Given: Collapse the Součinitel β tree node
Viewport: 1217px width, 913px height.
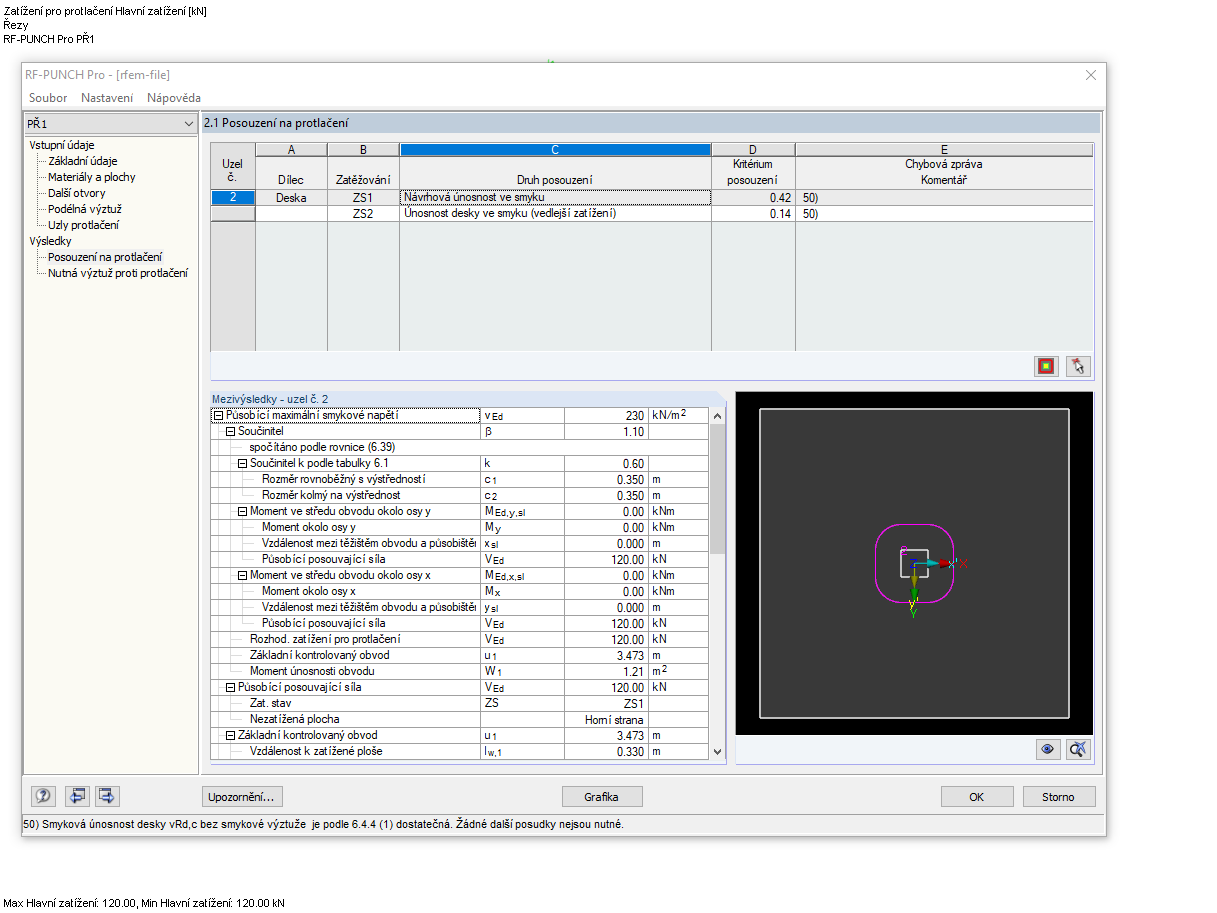Looking at the screenshot, I should (x=230, y=431).
